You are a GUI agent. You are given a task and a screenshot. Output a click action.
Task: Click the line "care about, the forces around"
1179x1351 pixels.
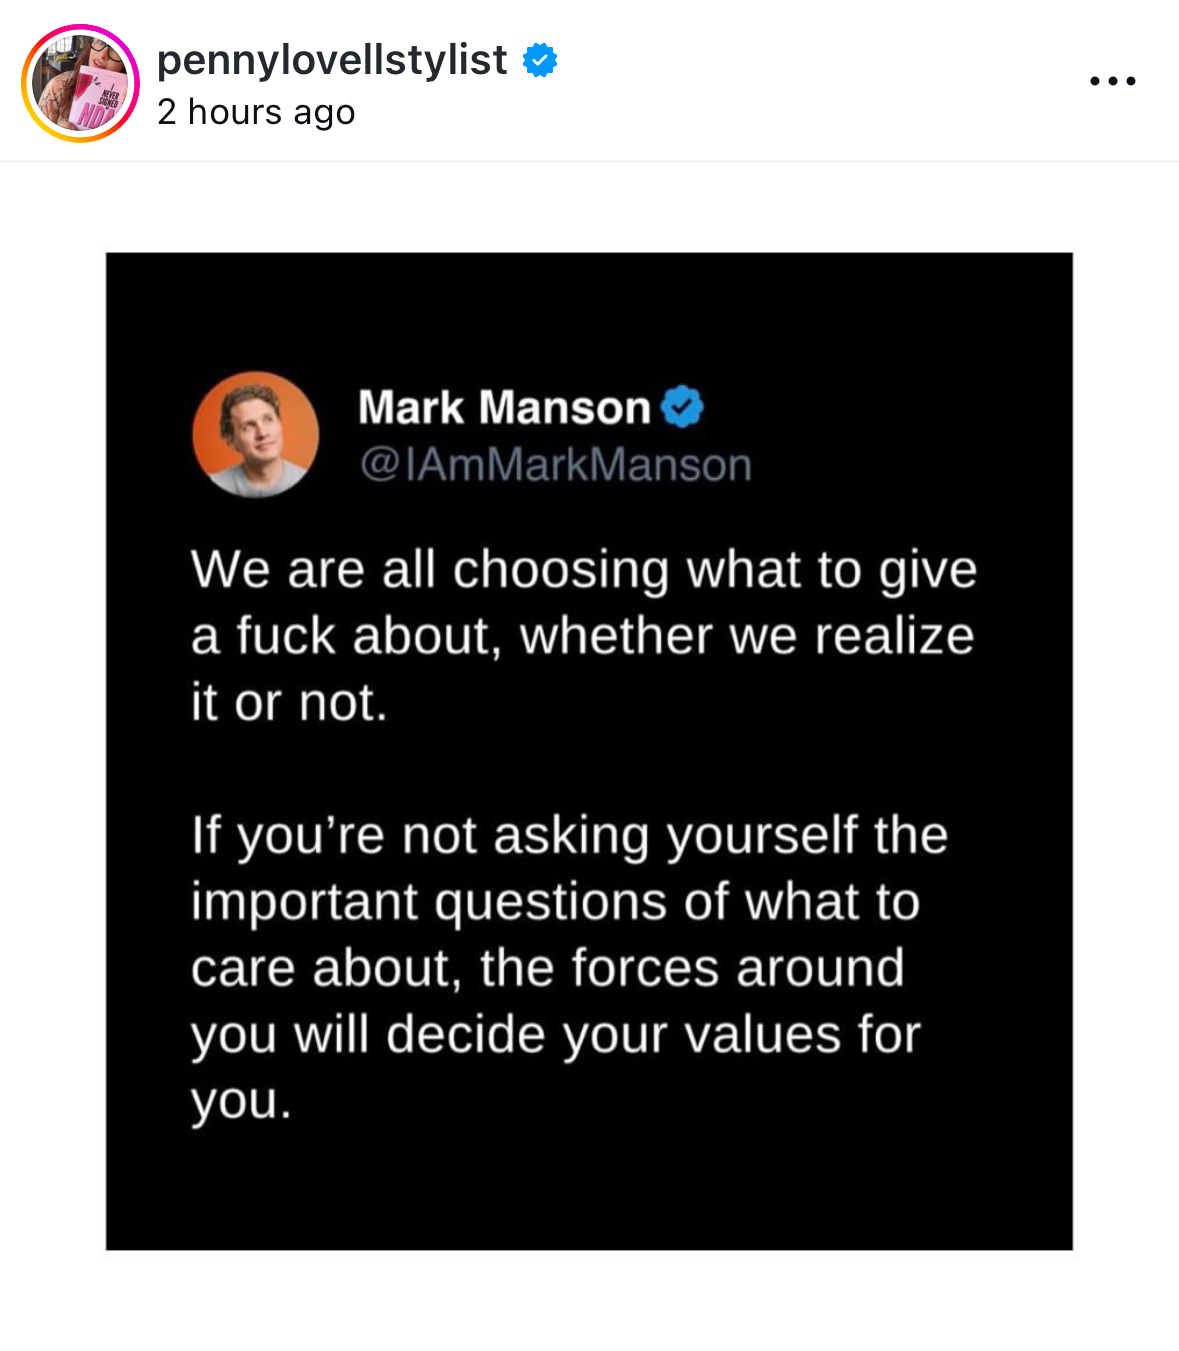(548, 968)
